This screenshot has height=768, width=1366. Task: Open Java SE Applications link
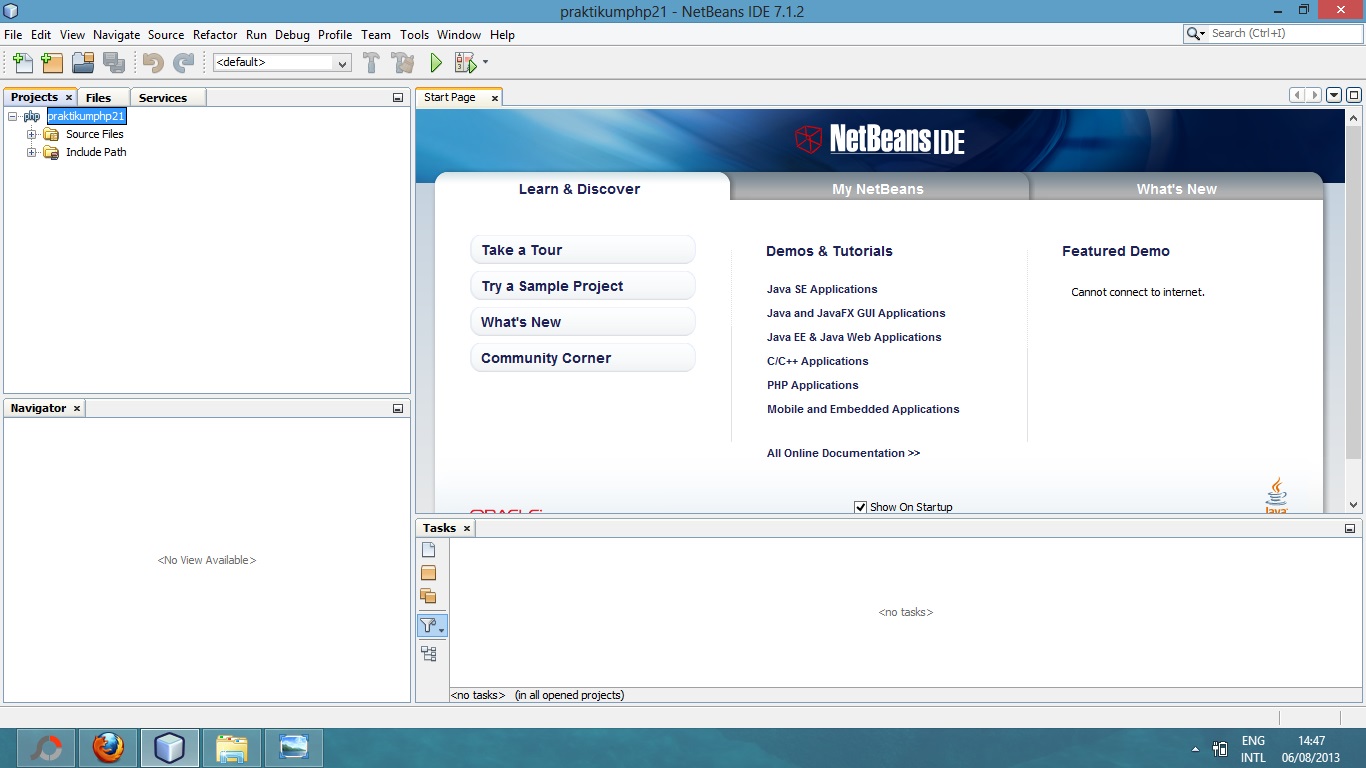(x=822, y=289)
